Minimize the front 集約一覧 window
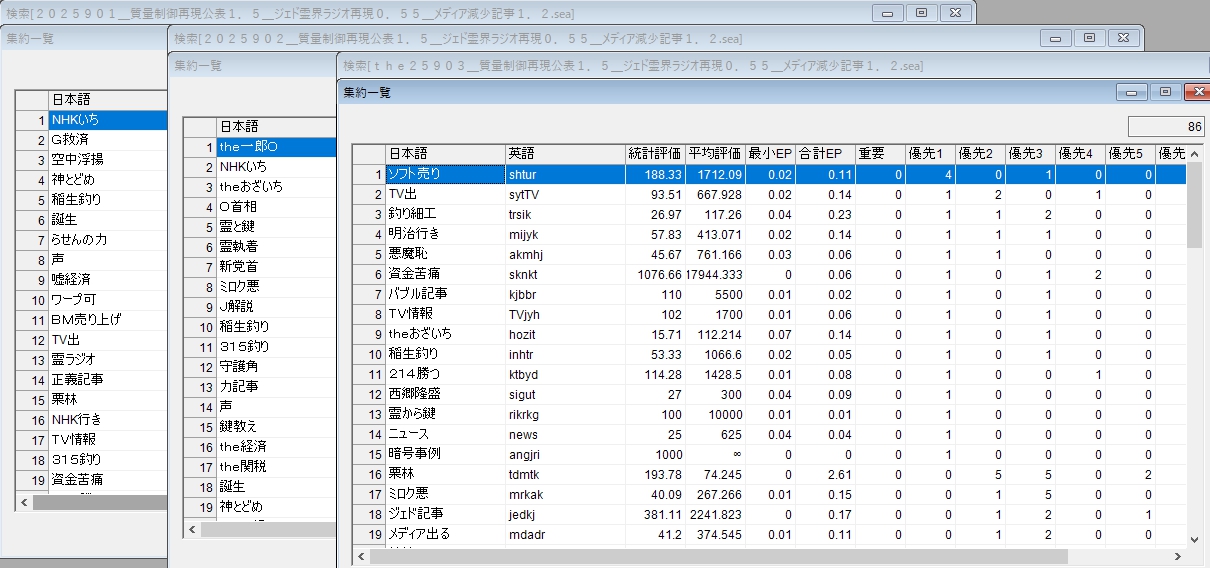This screenshot has height=568, width=1210. pos(1132,92)
